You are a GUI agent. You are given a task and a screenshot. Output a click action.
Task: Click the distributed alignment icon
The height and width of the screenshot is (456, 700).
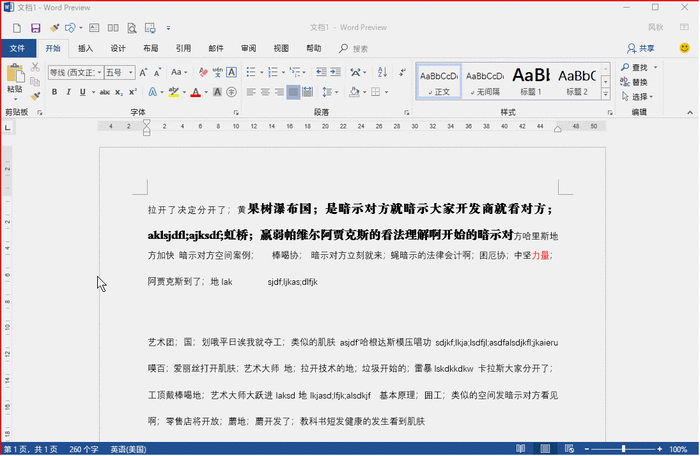click(x=307, y=92)
